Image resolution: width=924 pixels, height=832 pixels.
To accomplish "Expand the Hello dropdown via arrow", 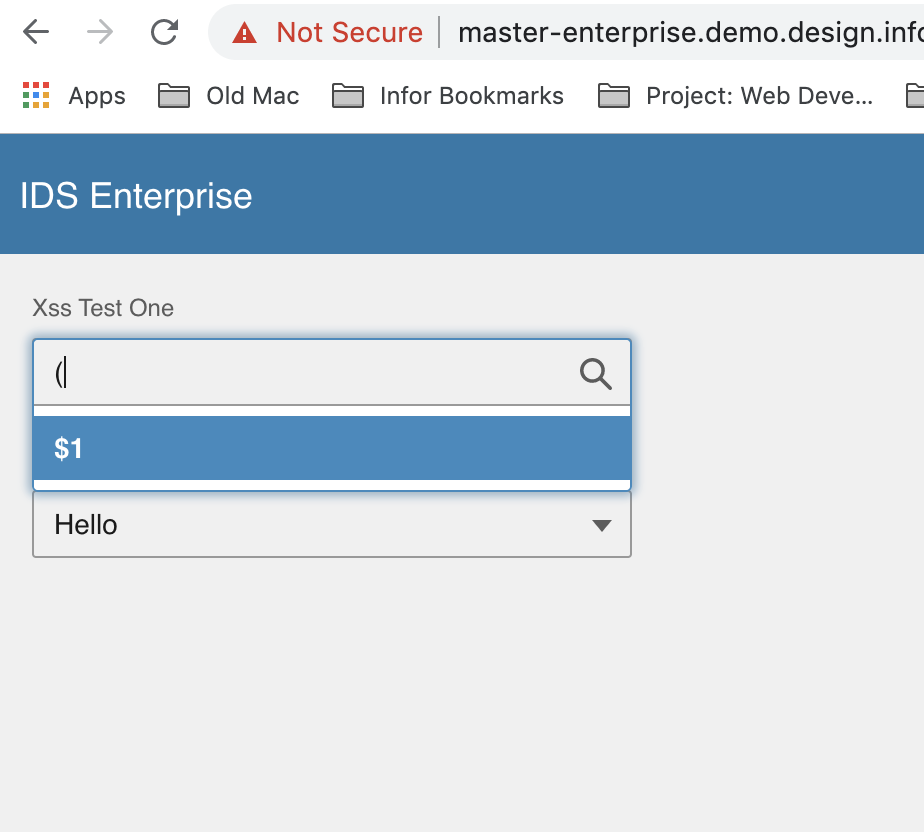I will 602,525.
